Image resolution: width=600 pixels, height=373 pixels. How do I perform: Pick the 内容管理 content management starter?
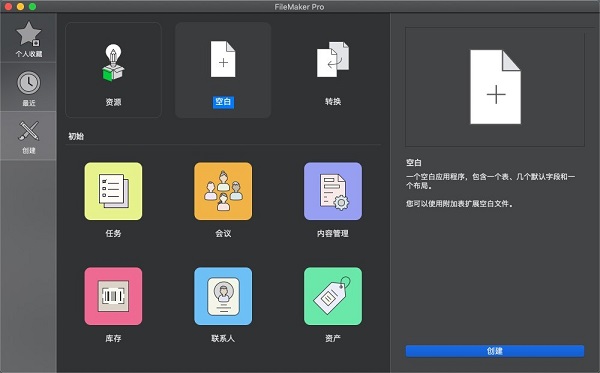click(x=333, y=191)
